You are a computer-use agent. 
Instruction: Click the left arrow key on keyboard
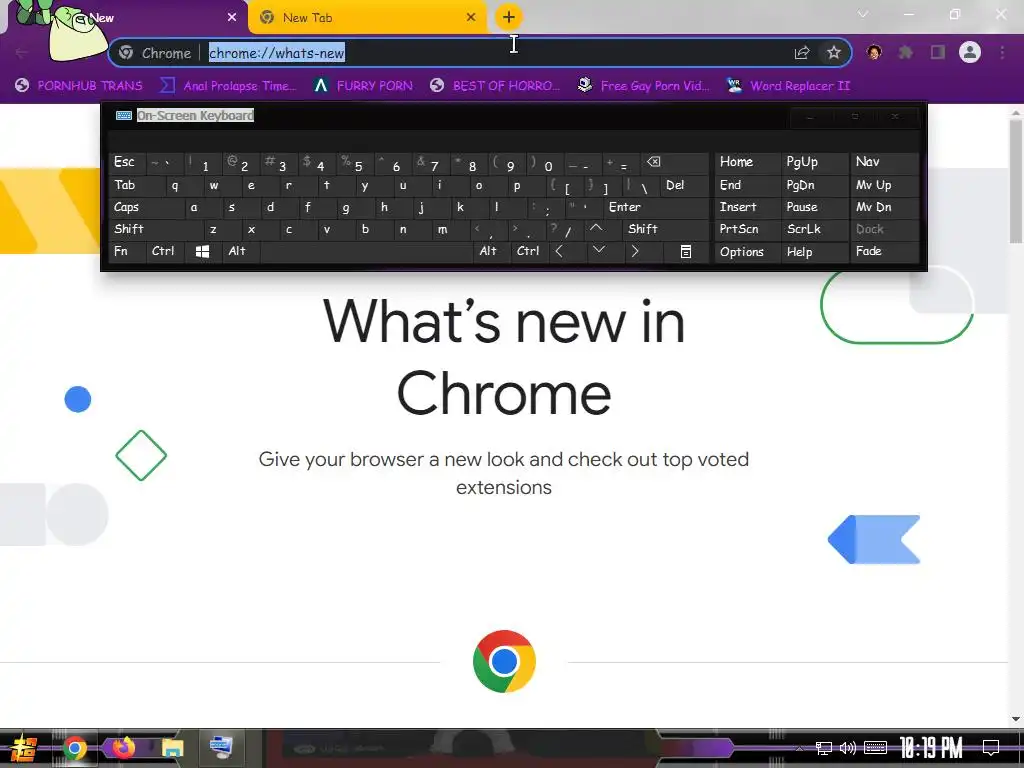[x=559, y=251]
